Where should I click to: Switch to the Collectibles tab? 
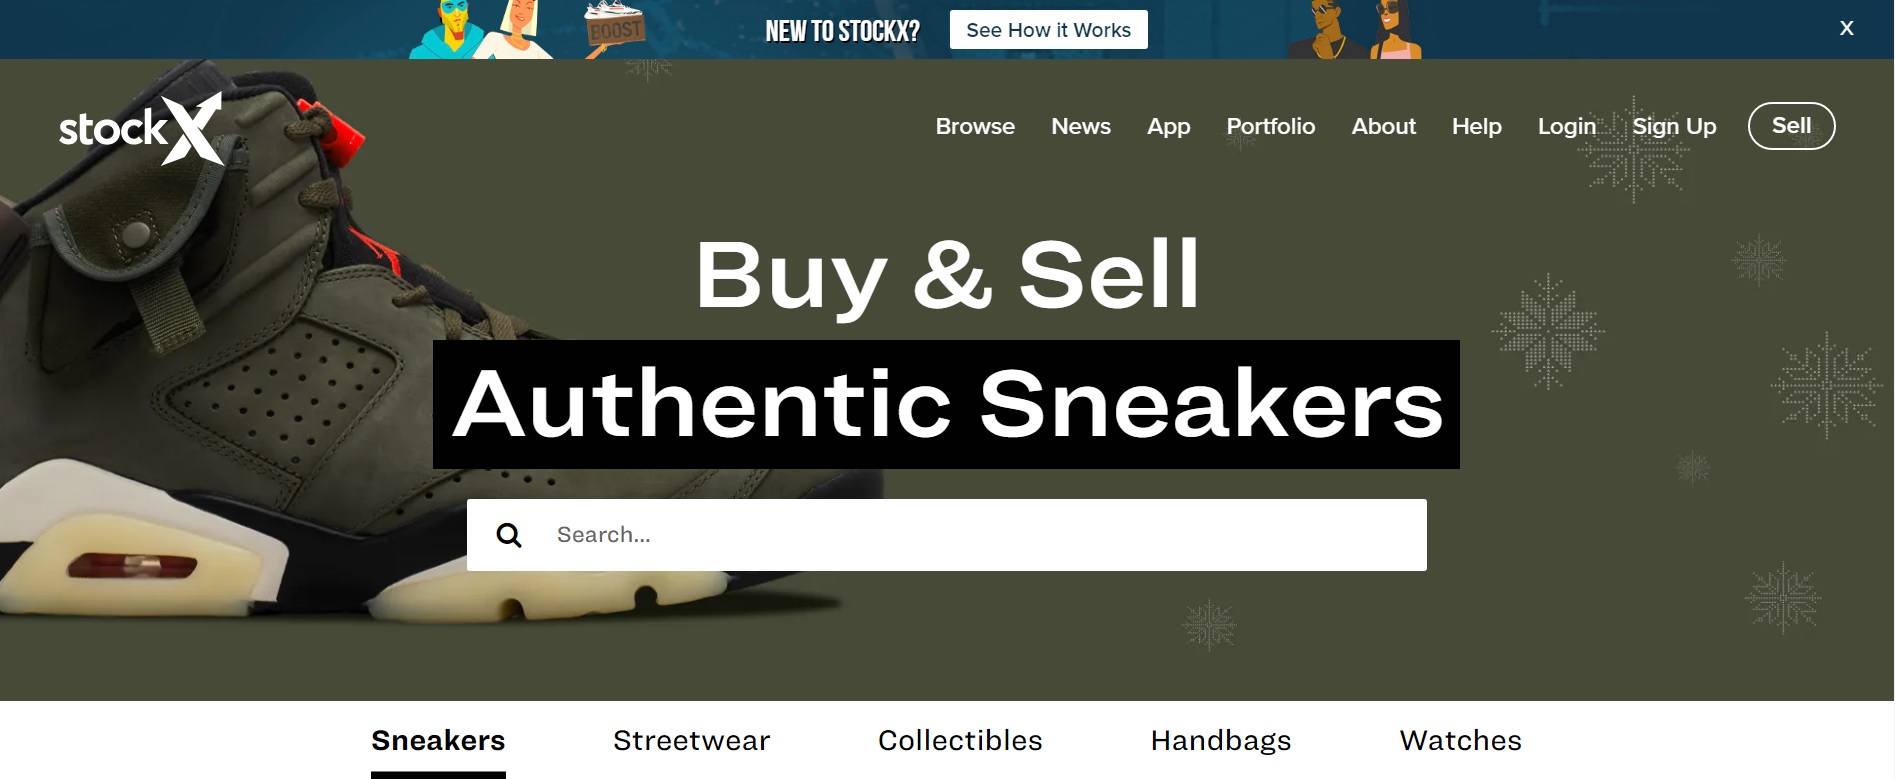point(960,741)
